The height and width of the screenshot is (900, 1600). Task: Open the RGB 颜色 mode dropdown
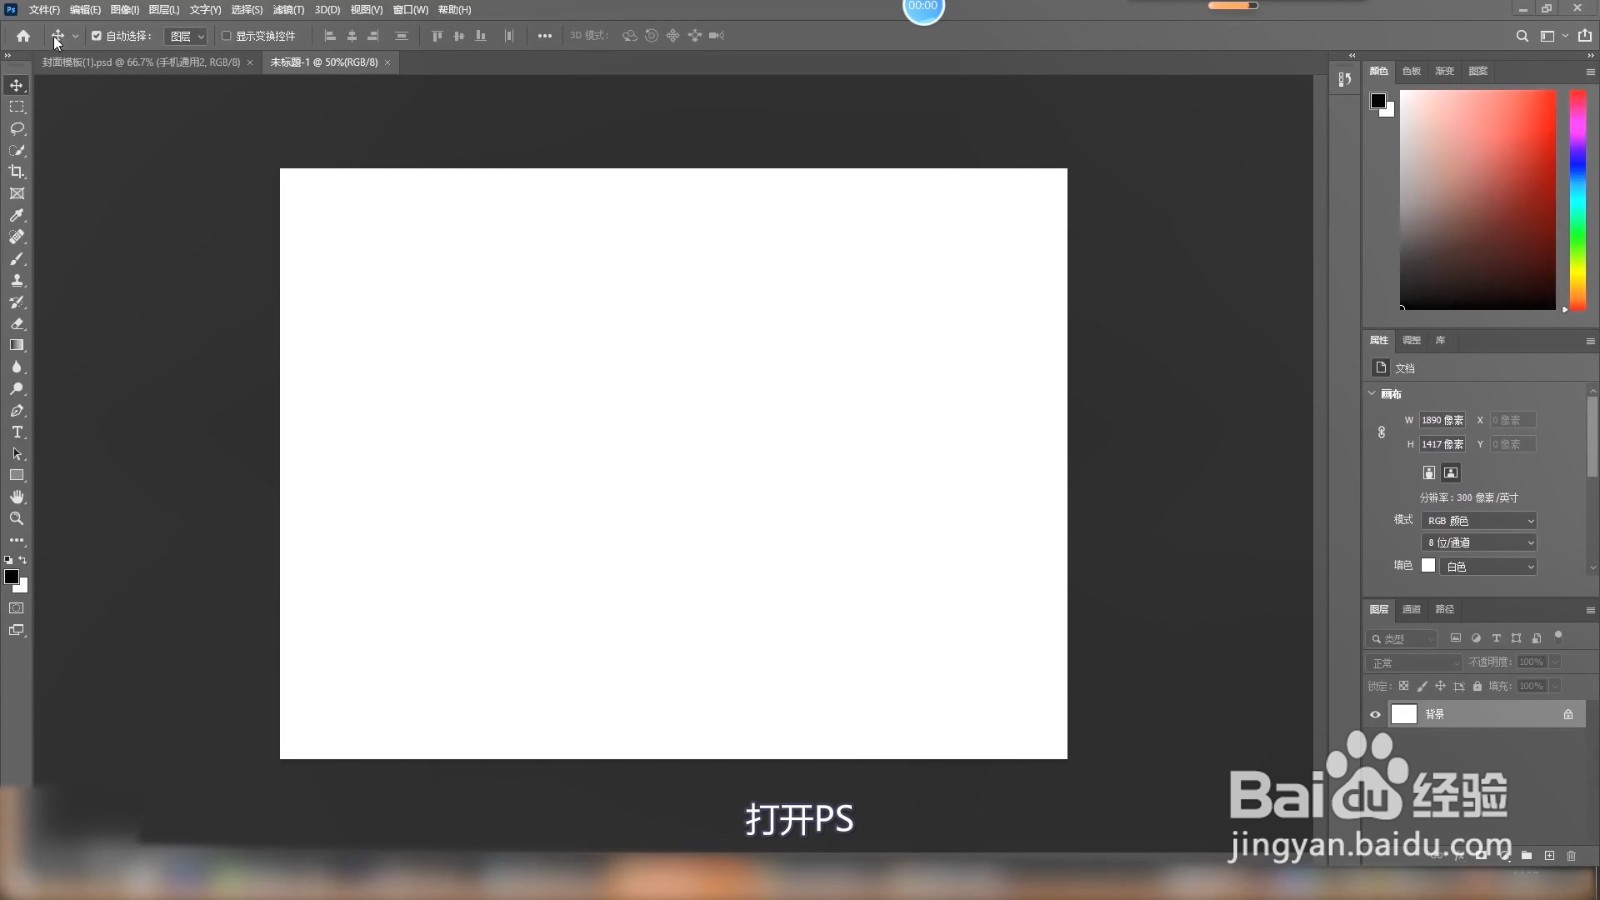(1479, 521)
